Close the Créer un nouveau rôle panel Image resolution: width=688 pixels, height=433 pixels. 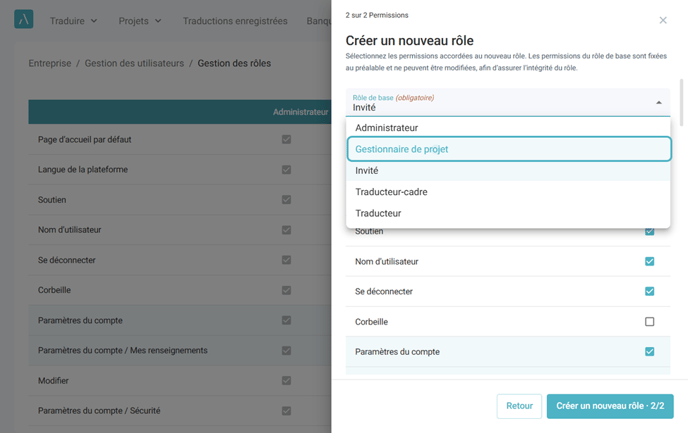pyautogui.click(x=663, y=20)
